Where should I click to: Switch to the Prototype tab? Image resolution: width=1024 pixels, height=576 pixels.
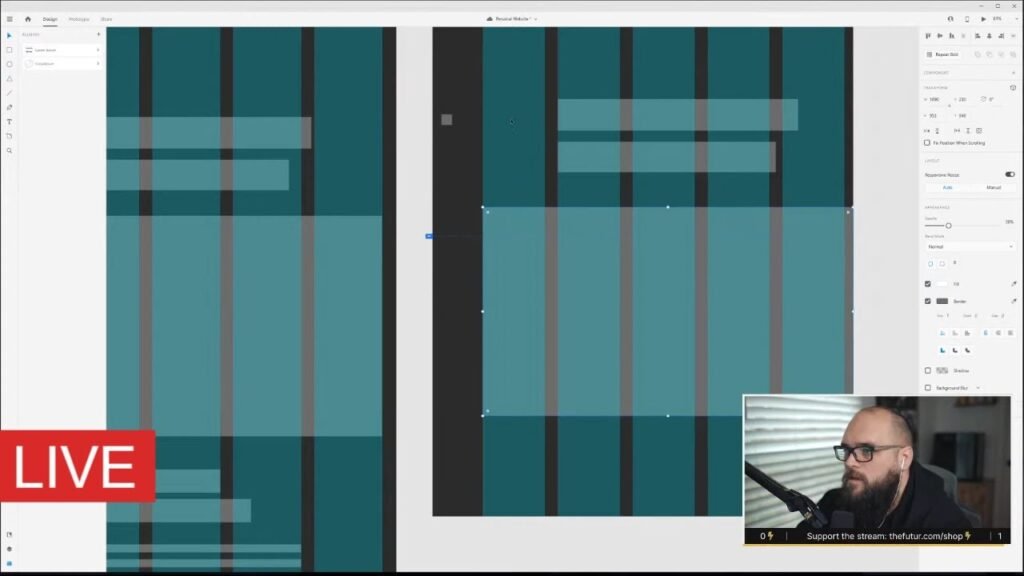click(x=79, y=19)
